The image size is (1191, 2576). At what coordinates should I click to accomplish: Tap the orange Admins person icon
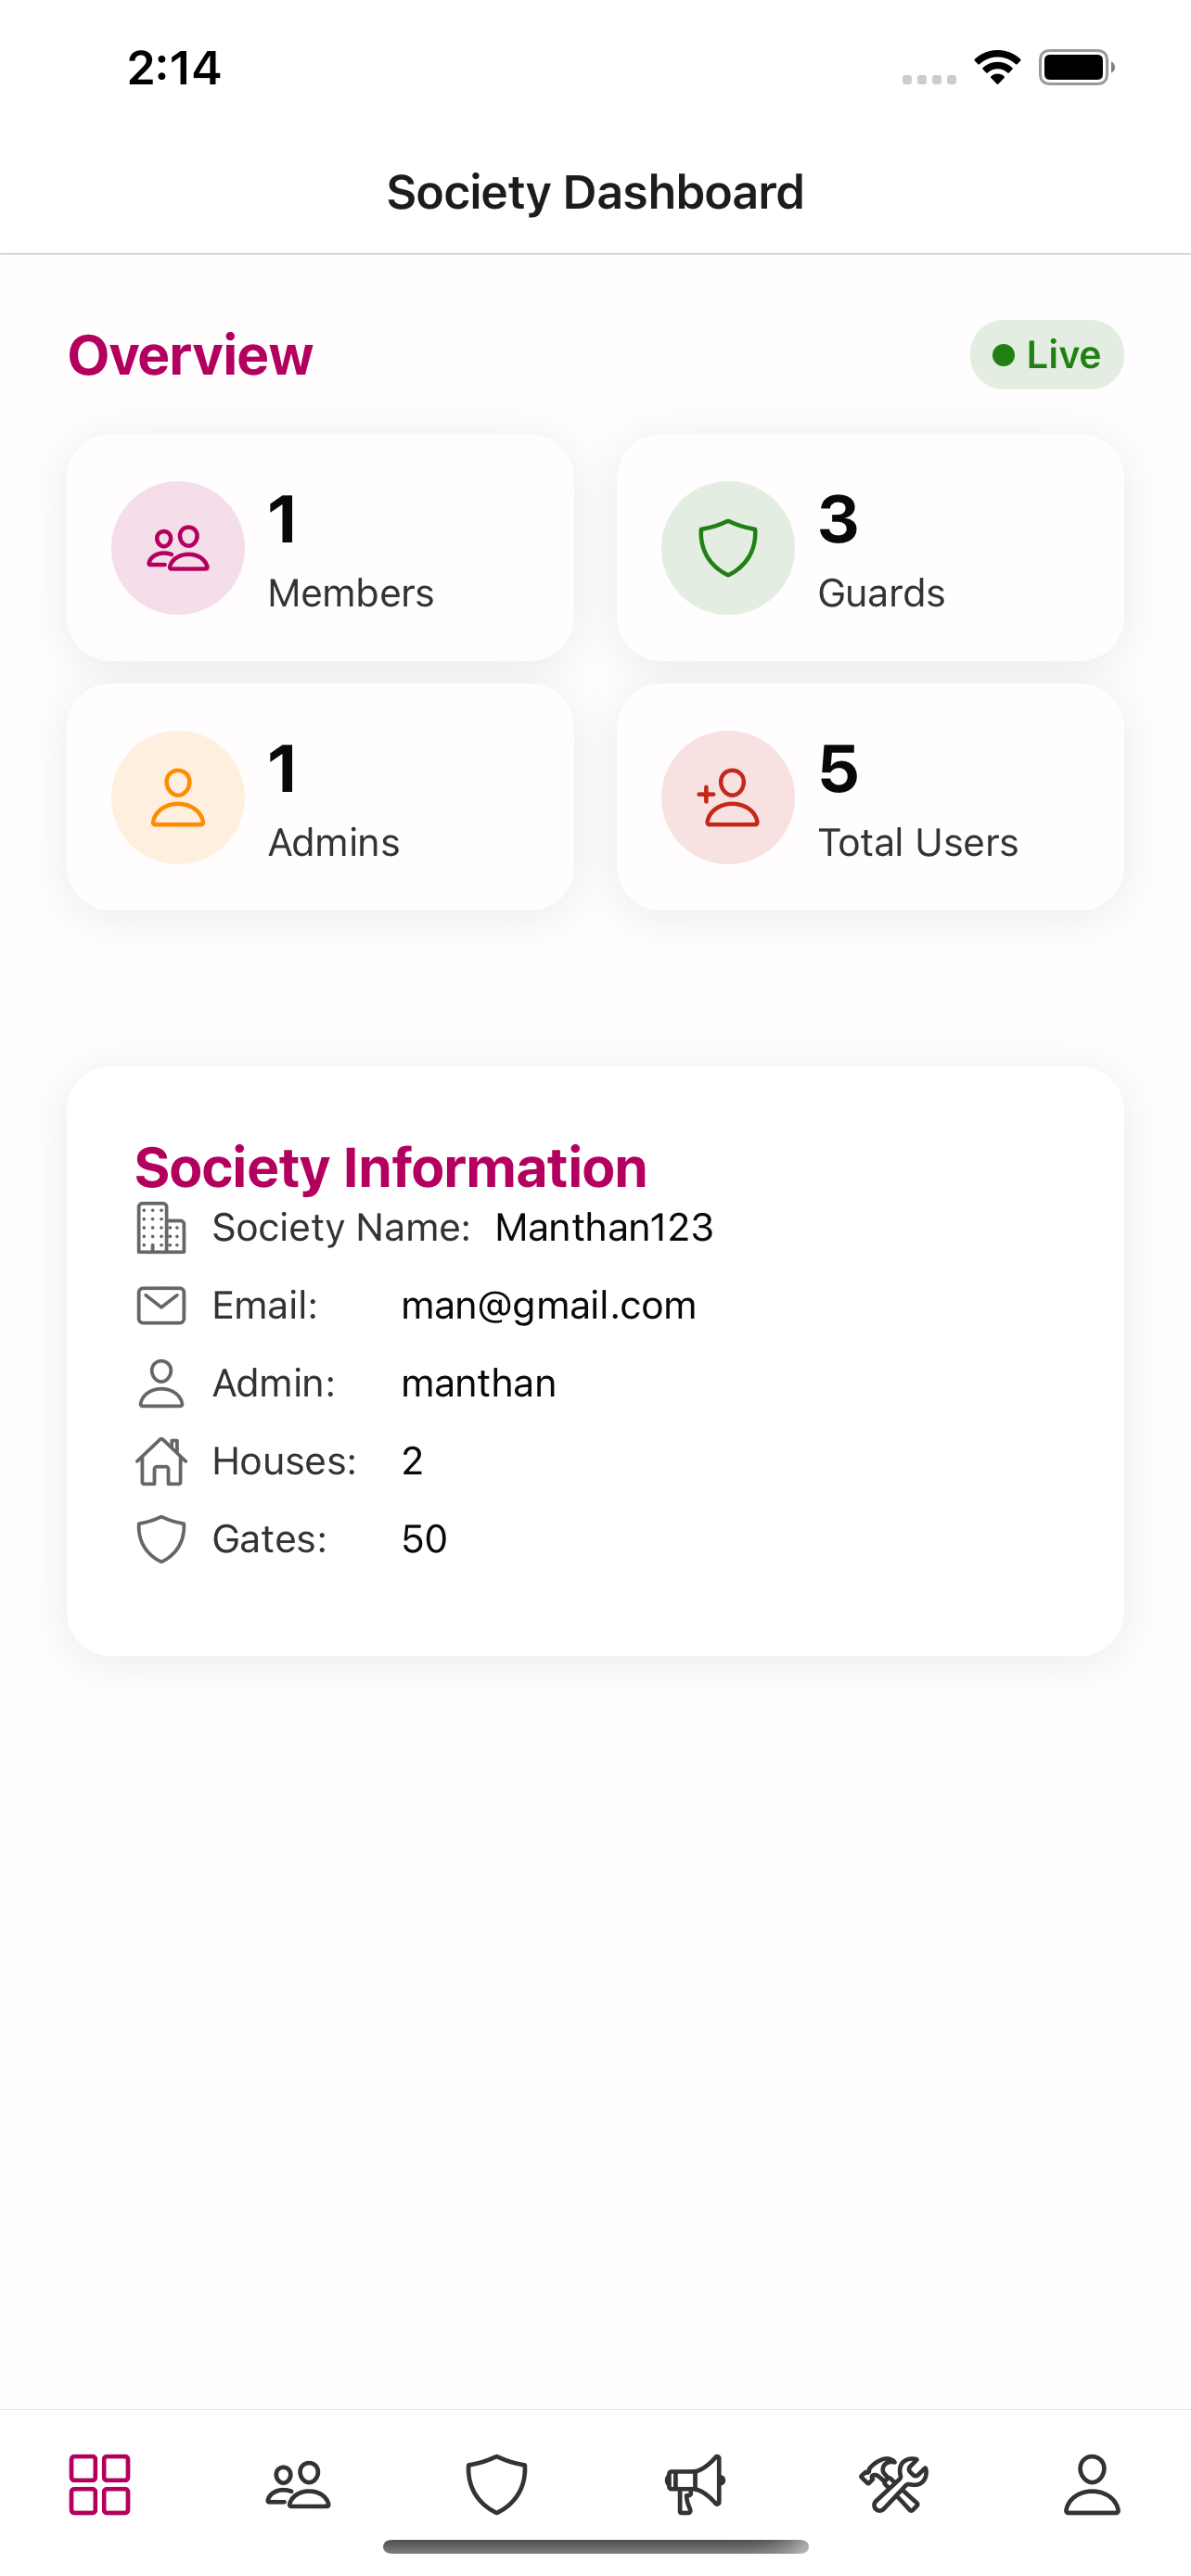tap(178, 797)
